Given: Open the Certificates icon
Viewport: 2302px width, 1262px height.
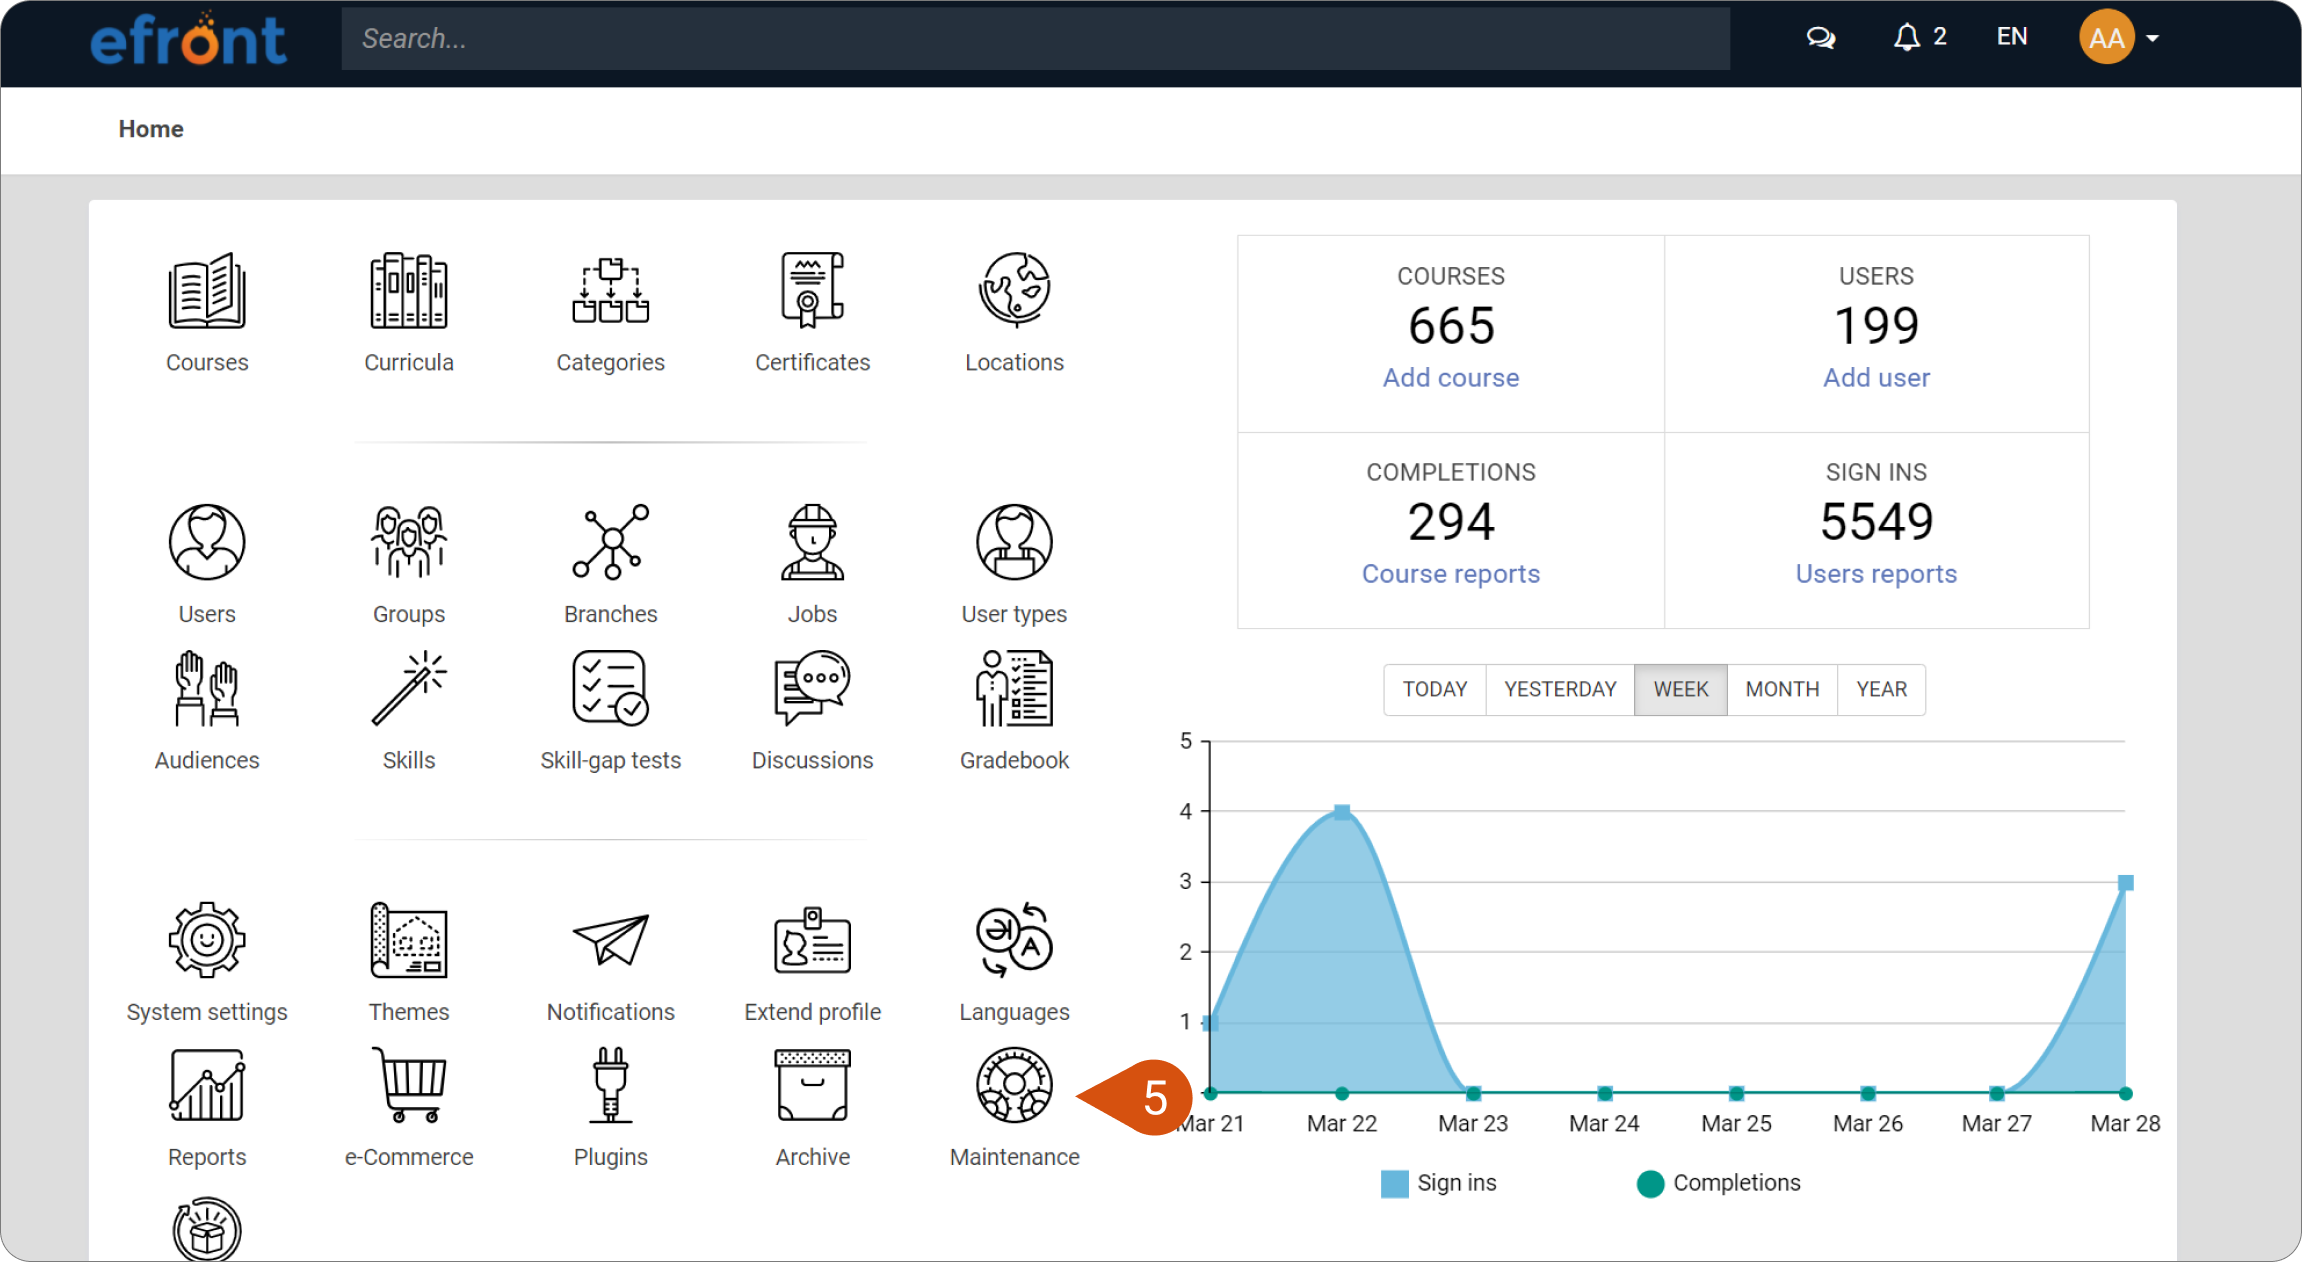Looking at the screenshot, I should [812, 291].
